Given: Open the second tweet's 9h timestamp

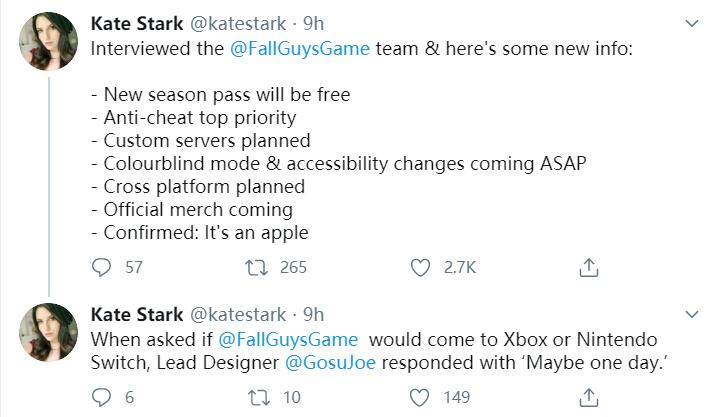Looking at the screenshot, I should (313, 315).
